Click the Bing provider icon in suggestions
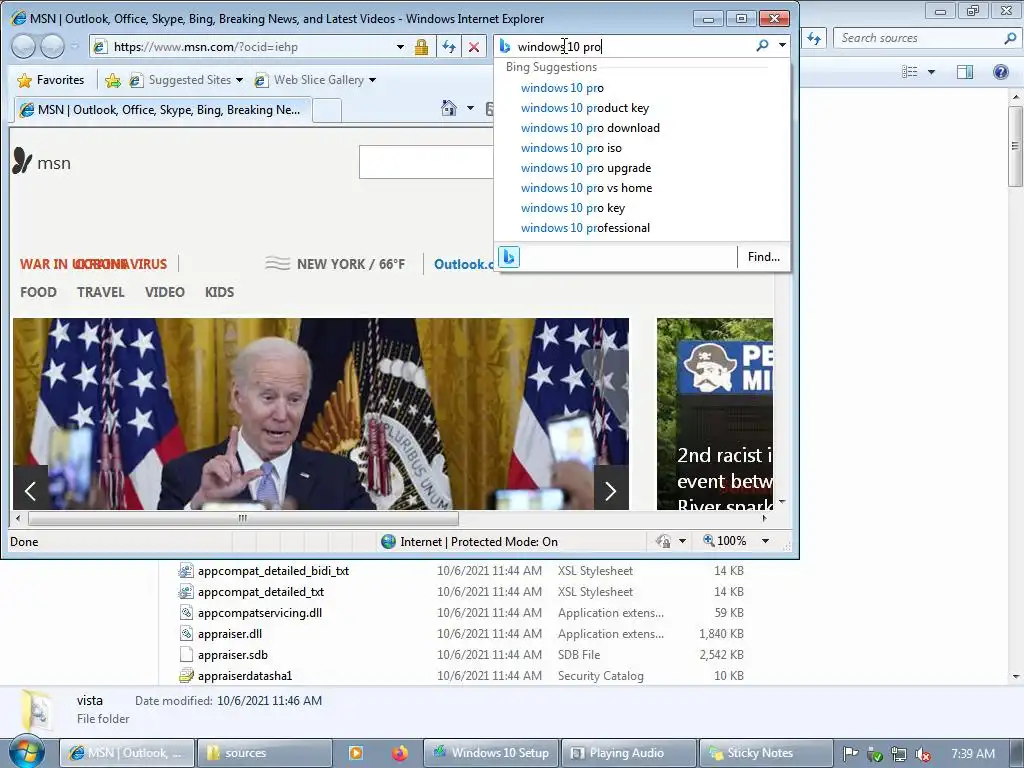 (x=509, y=257)
